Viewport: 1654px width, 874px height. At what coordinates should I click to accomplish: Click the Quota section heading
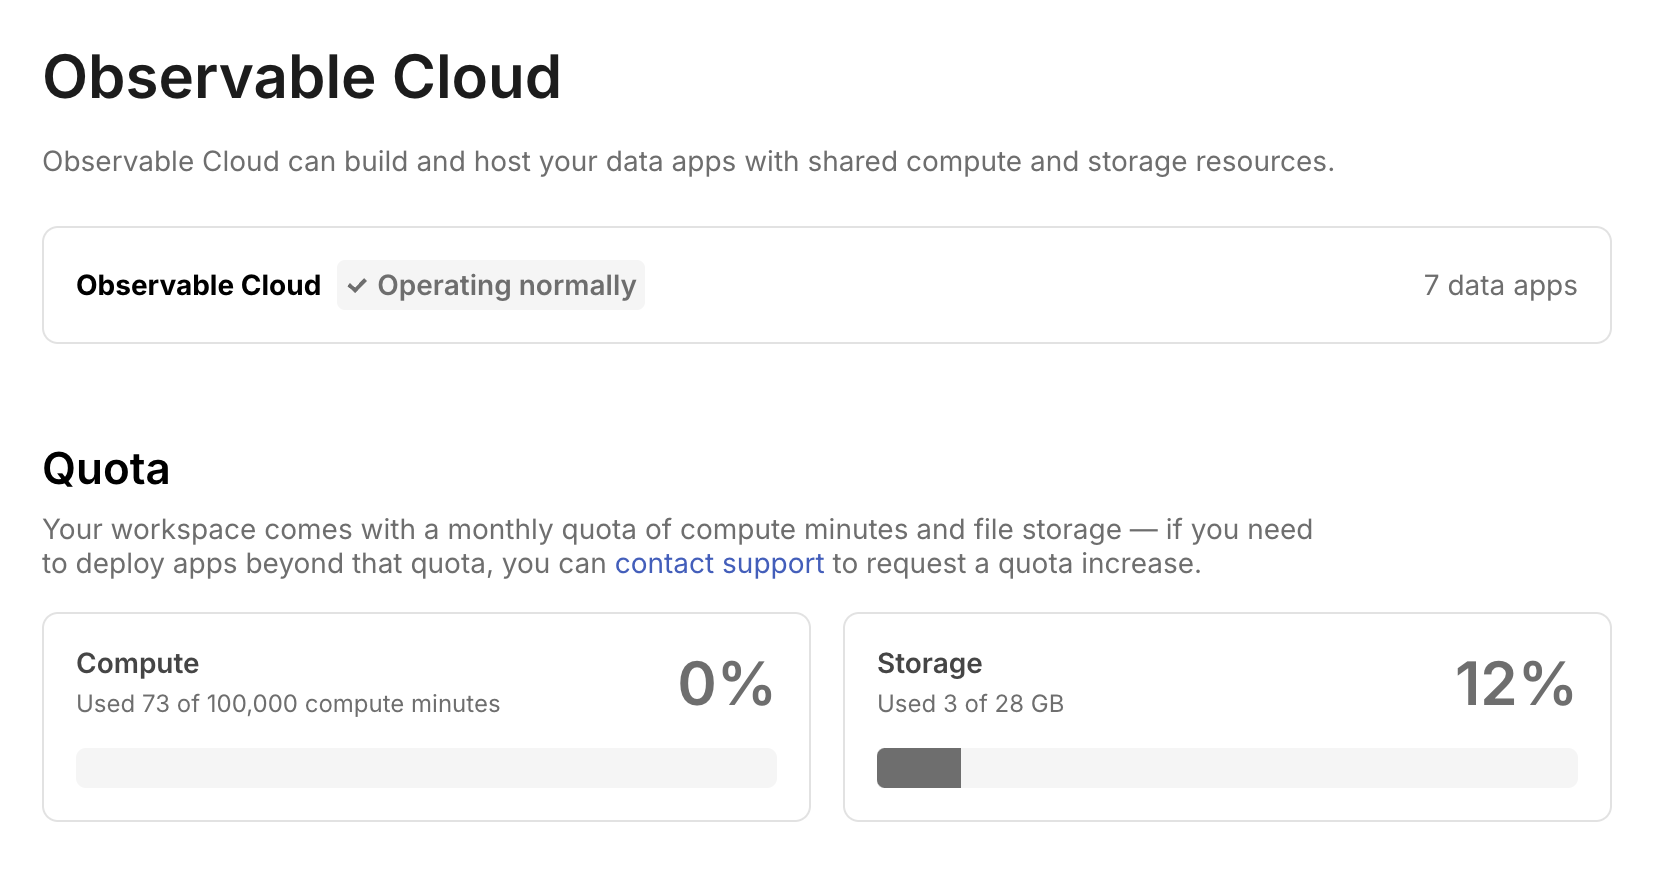point(106,468)
